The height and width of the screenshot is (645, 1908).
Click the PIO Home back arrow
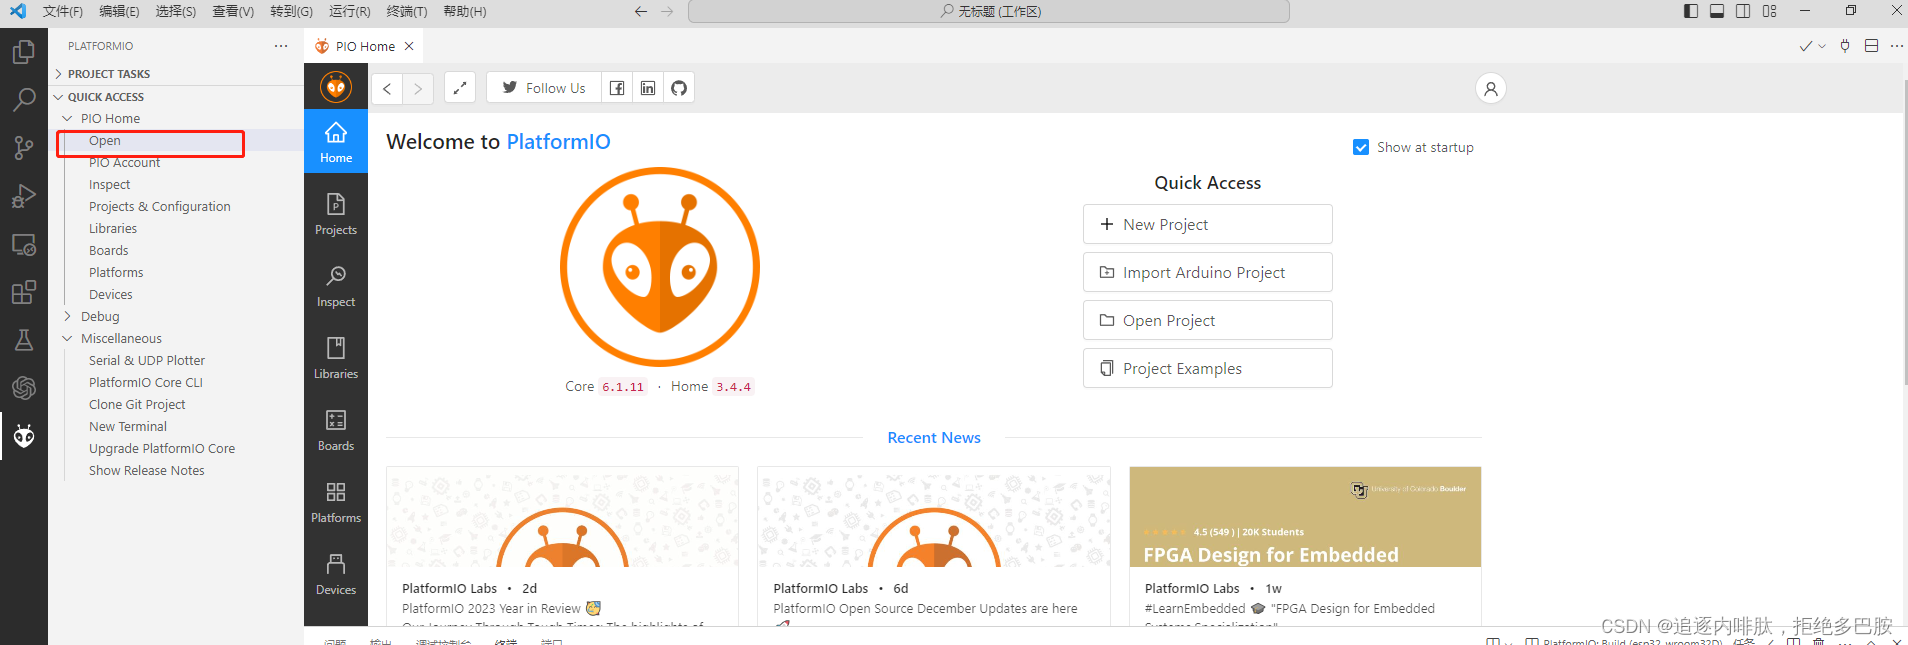click(387, 88)
